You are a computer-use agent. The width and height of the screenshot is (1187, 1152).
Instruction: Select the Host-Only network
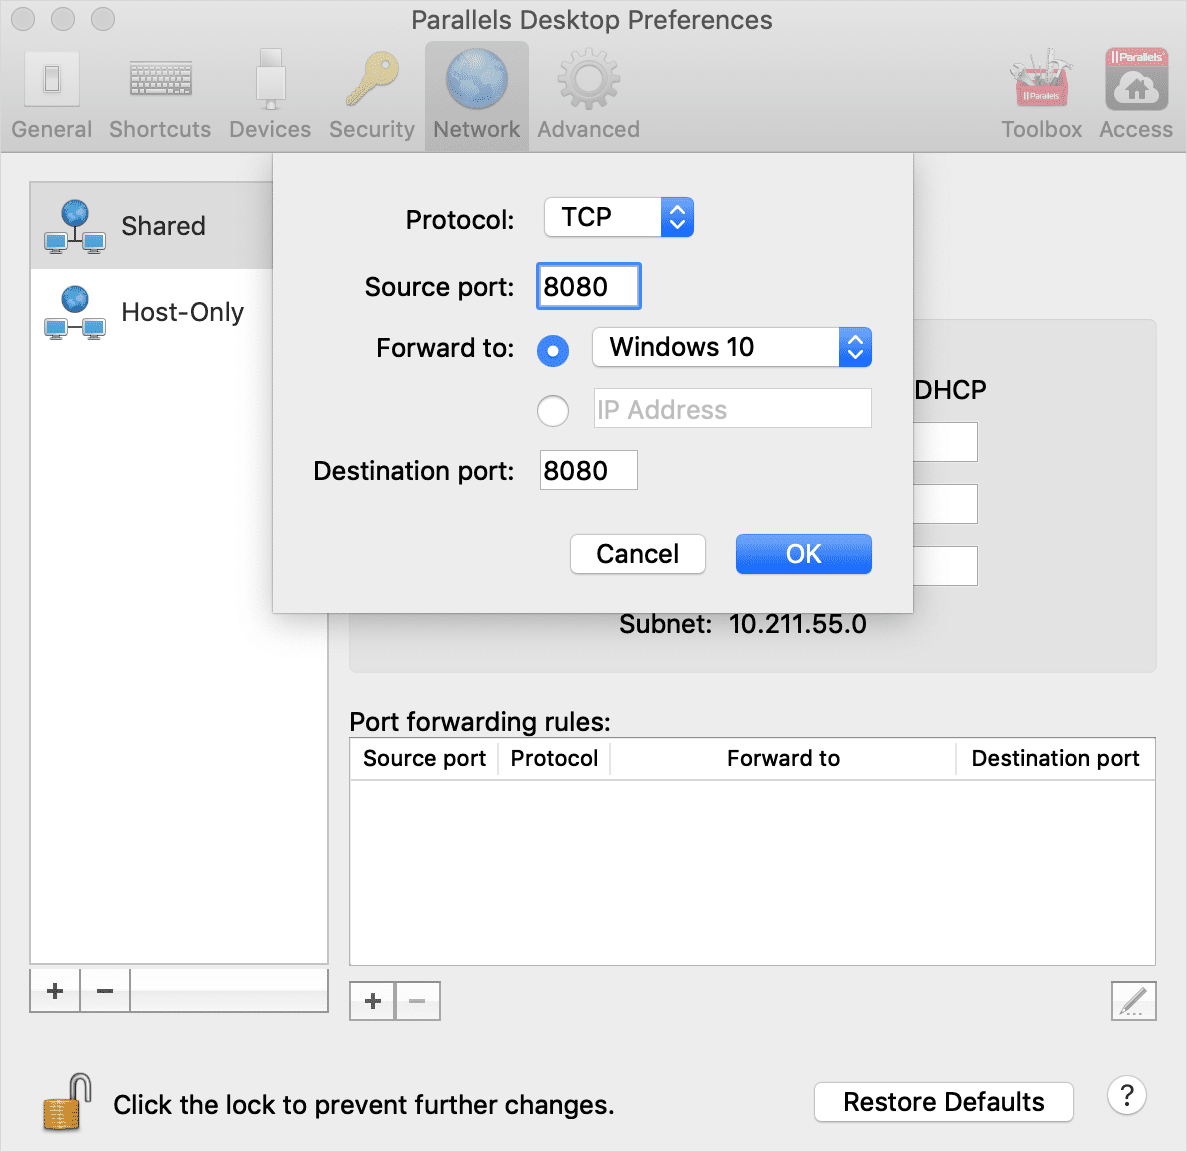pyautogui.click(x=182, y=311)
